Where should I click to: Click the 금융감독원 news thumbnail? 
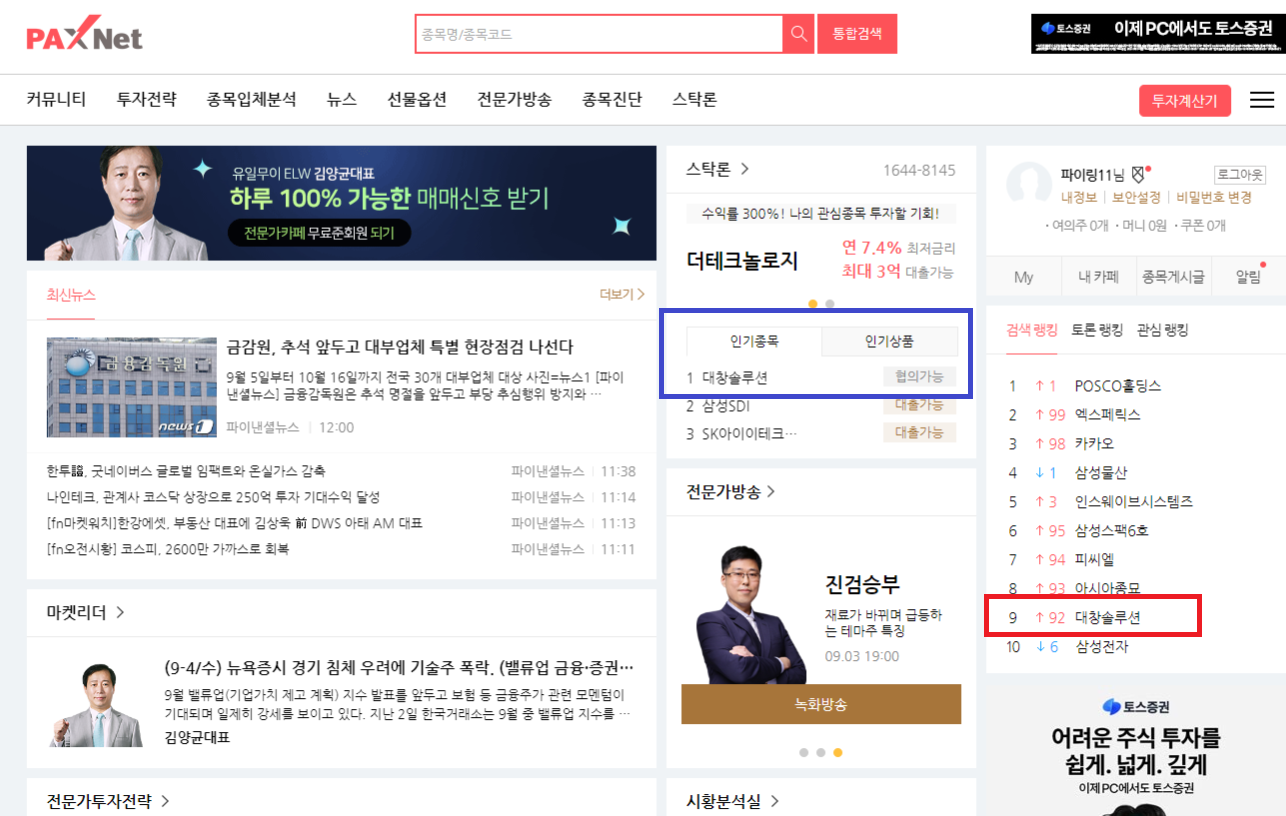click(x=131, y=387)
